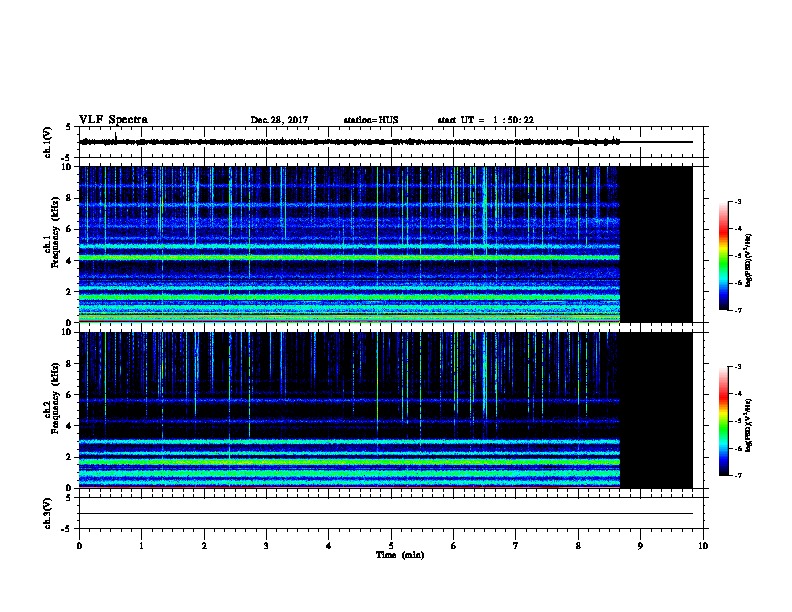Click the 5 tick on ch.1(V) axis
The height and width of the screenshot is (612, 792).
(x=69, y=127)
